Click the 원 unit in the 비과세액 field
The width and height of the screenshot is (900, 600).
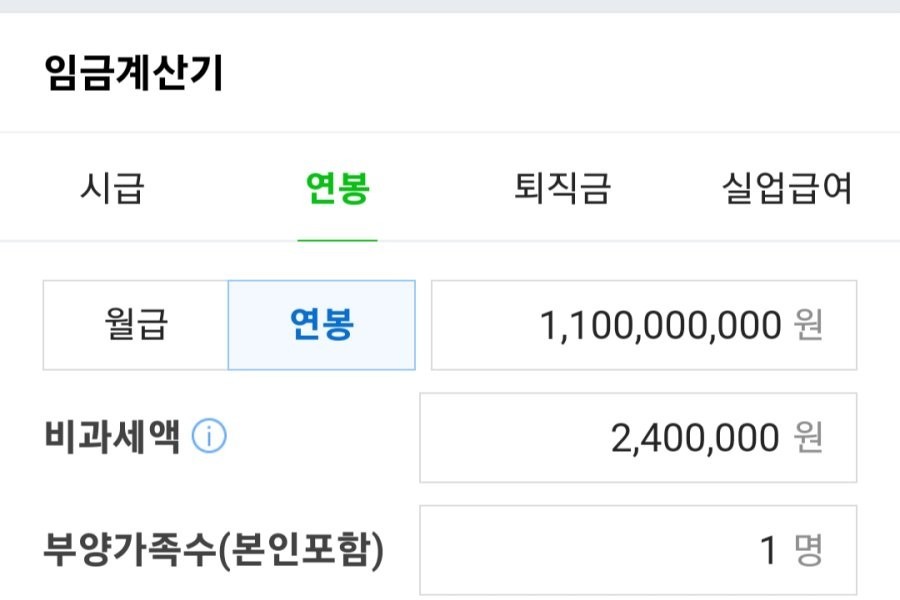[808, 438]
